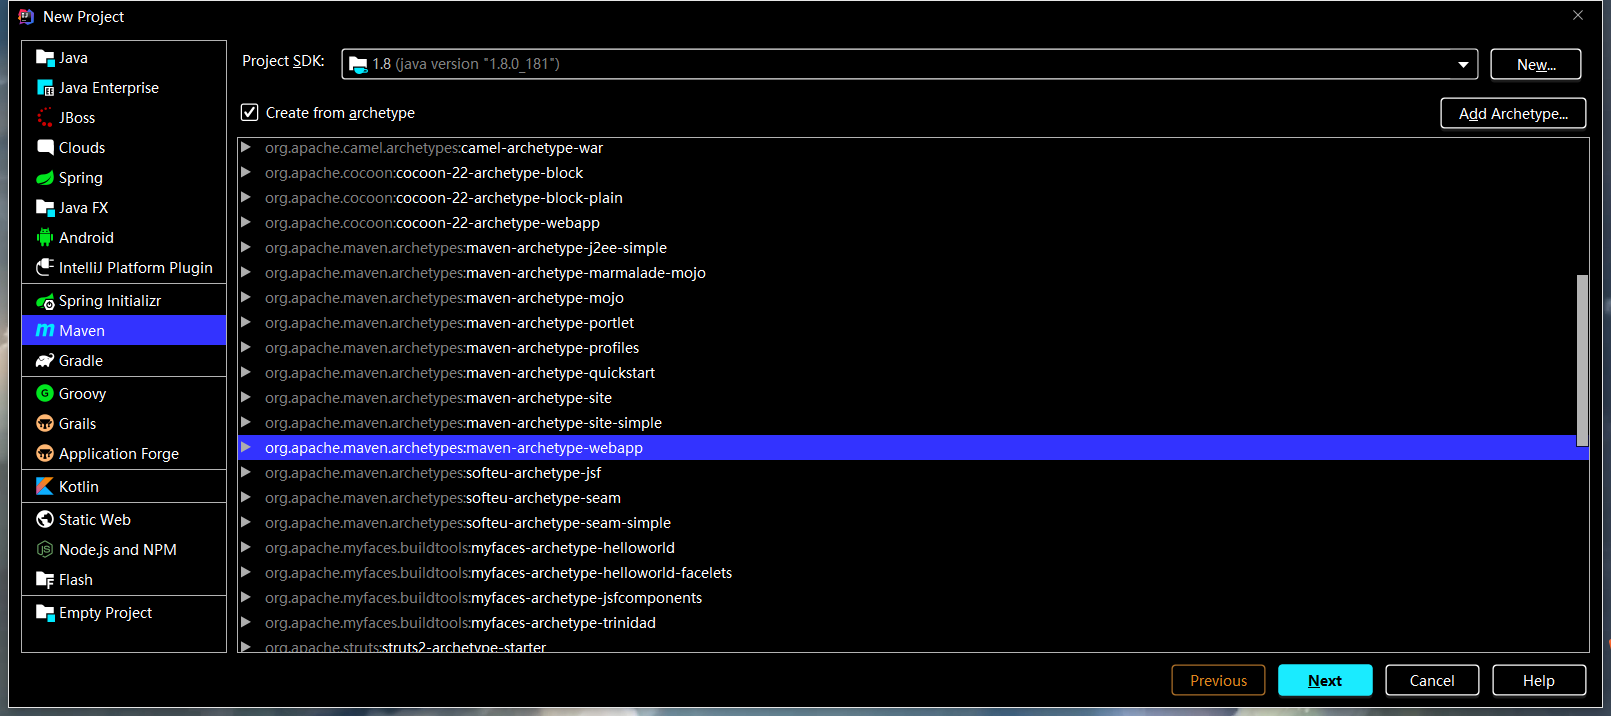Expand the cocoon-22-archetype-block node
The width and height of the screenshot is (1611, 716).
coord(246,173)
